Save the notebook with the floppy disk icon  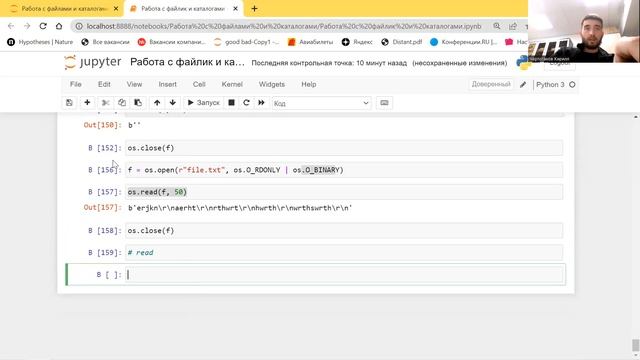pyautogui.click(x=69, y=103)
